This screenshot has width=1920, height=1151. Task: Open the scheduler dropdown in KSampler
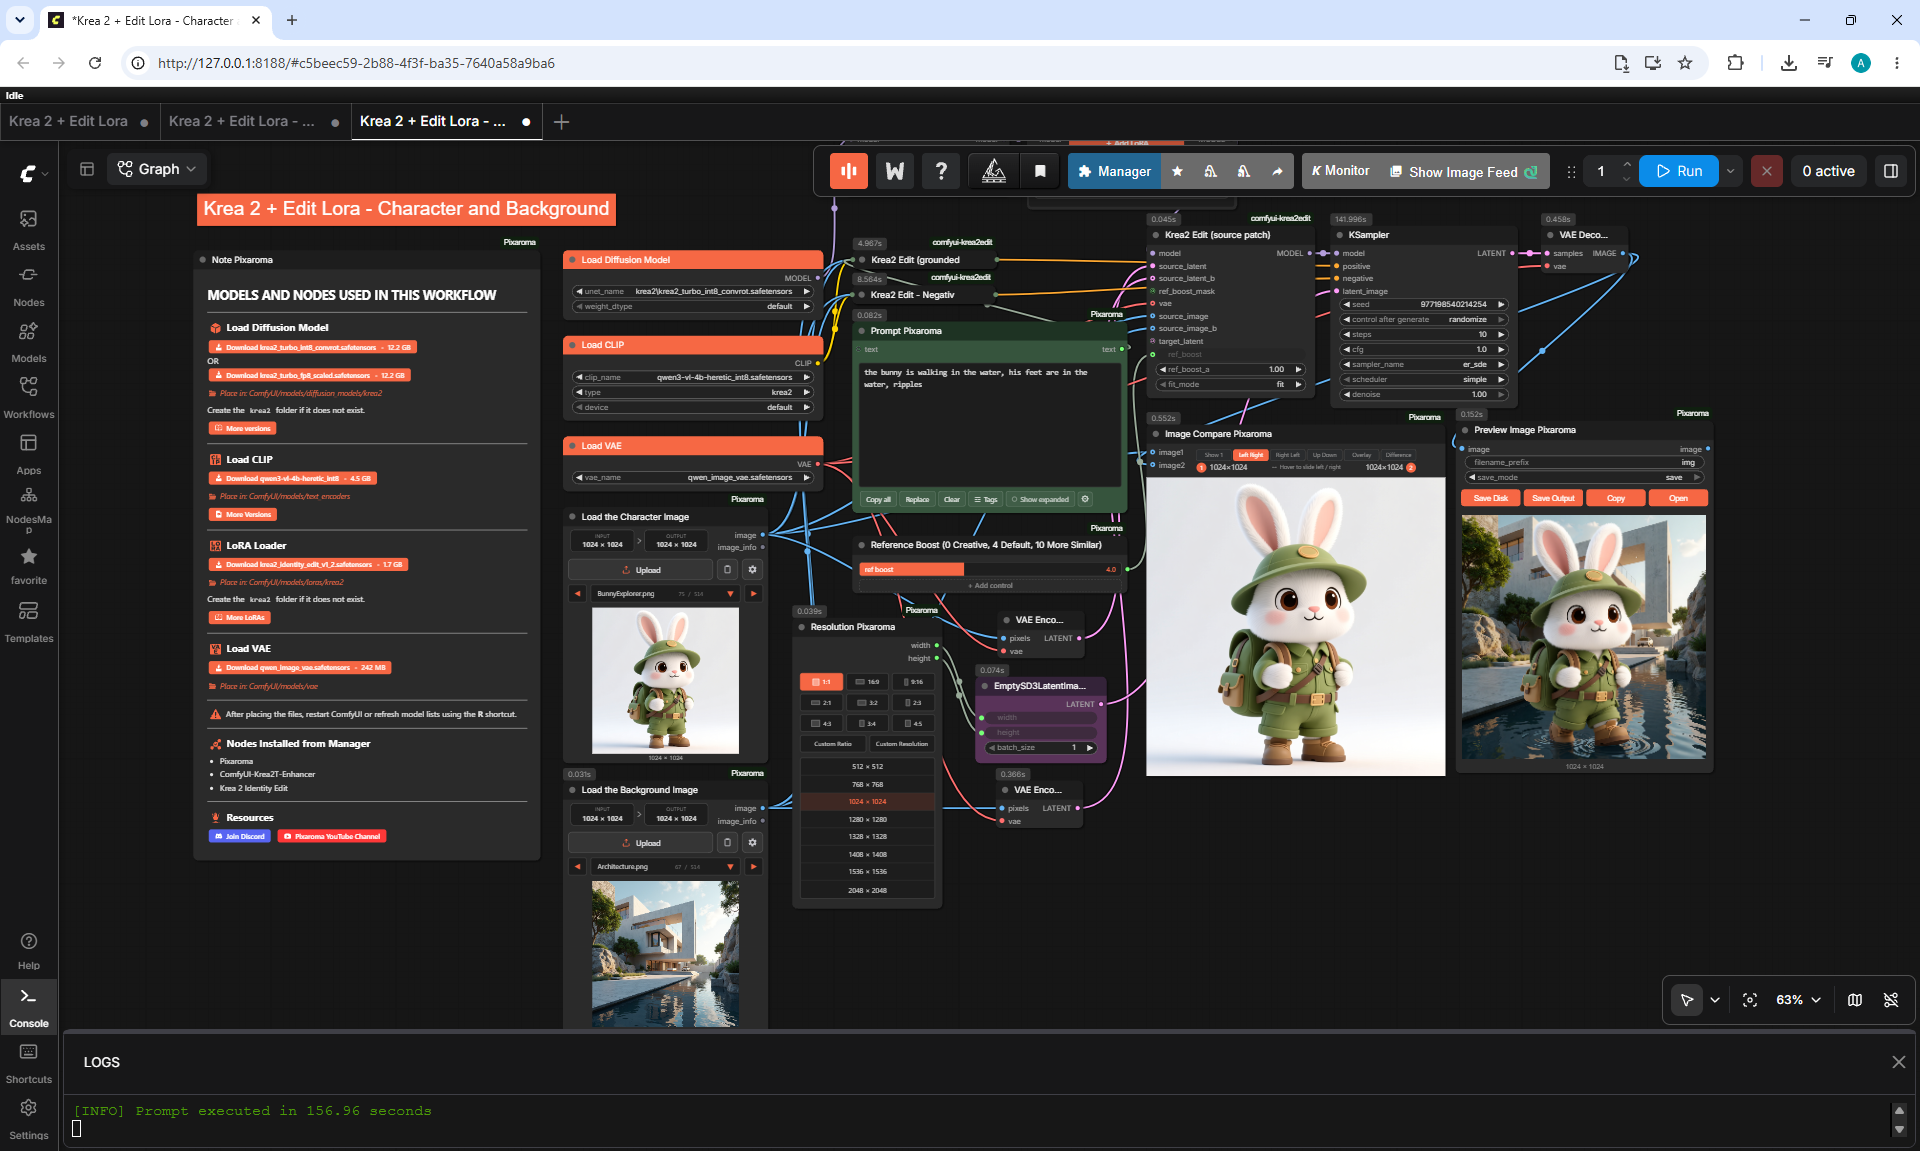click(x=1423, y=380)
